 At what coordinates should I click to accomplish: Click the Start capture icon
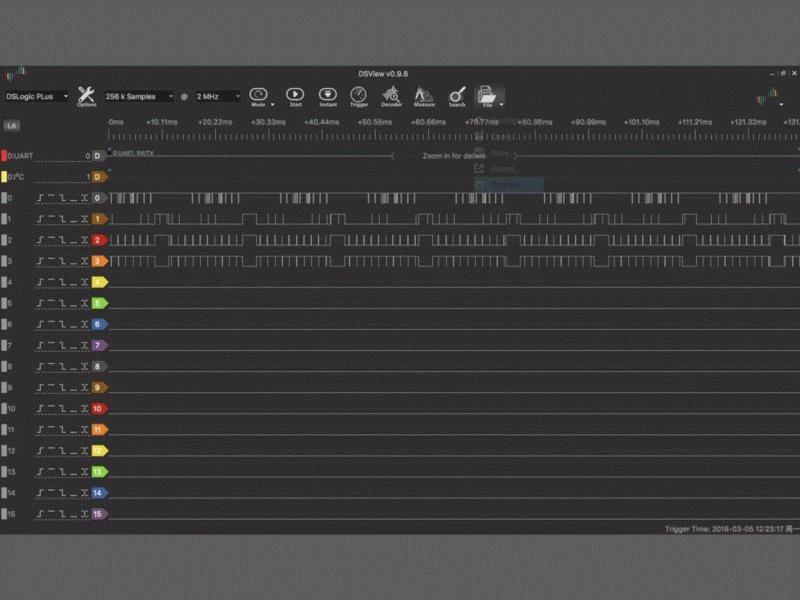click(x=295, y=95)
